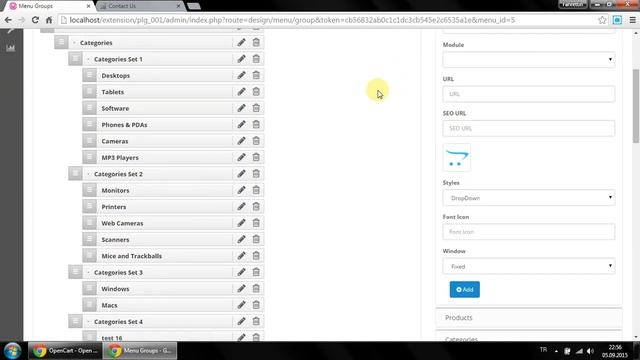Viewport: 640px width, 360px height.
Task: Click the blue Add button
Action: point(464,289)
